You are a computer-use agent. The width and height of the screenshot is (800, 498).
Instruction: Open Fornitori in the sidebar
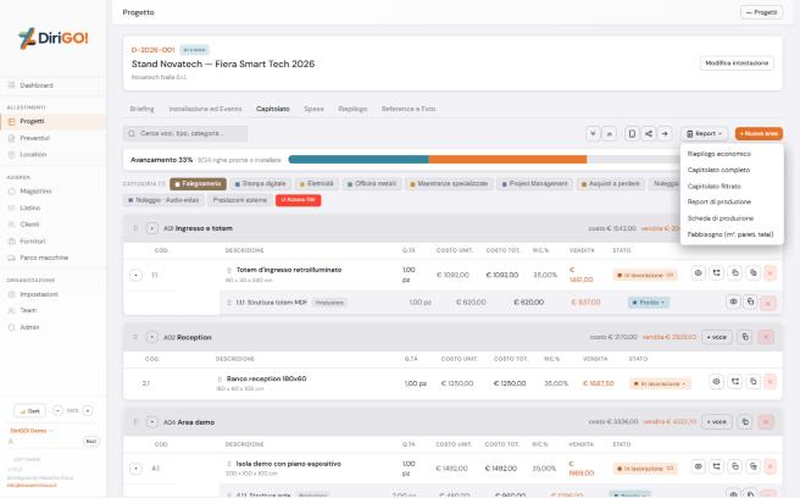click(x=53, y=241)
